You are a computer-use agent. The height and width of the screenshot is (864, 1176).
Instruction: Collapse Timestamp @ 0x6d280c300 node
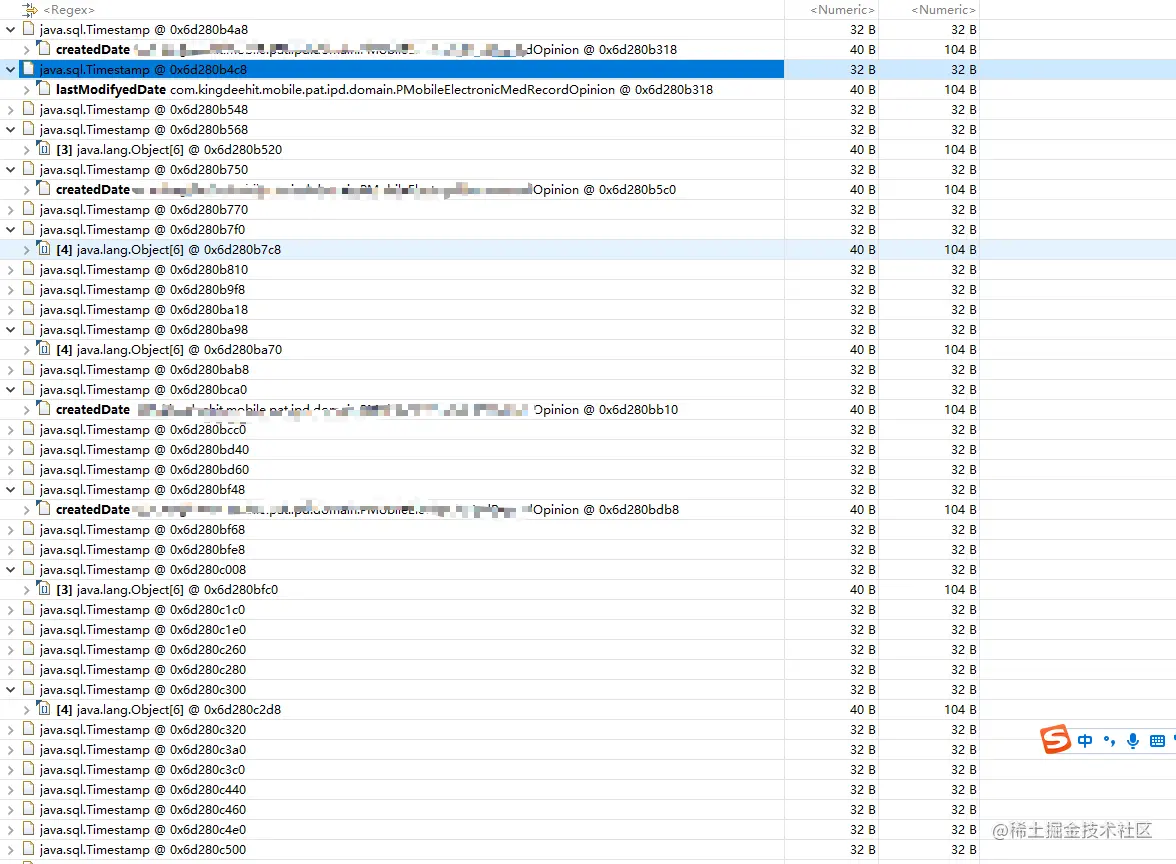coord(10,690)
